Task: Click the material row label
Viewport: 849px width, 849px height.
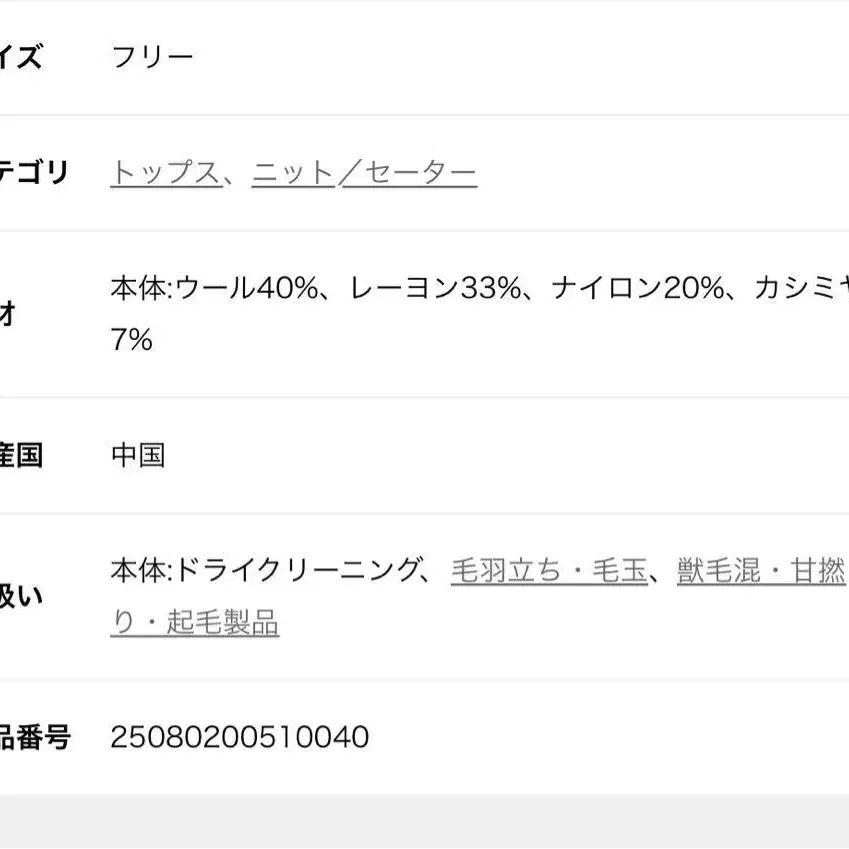Action: click(8, 315)
